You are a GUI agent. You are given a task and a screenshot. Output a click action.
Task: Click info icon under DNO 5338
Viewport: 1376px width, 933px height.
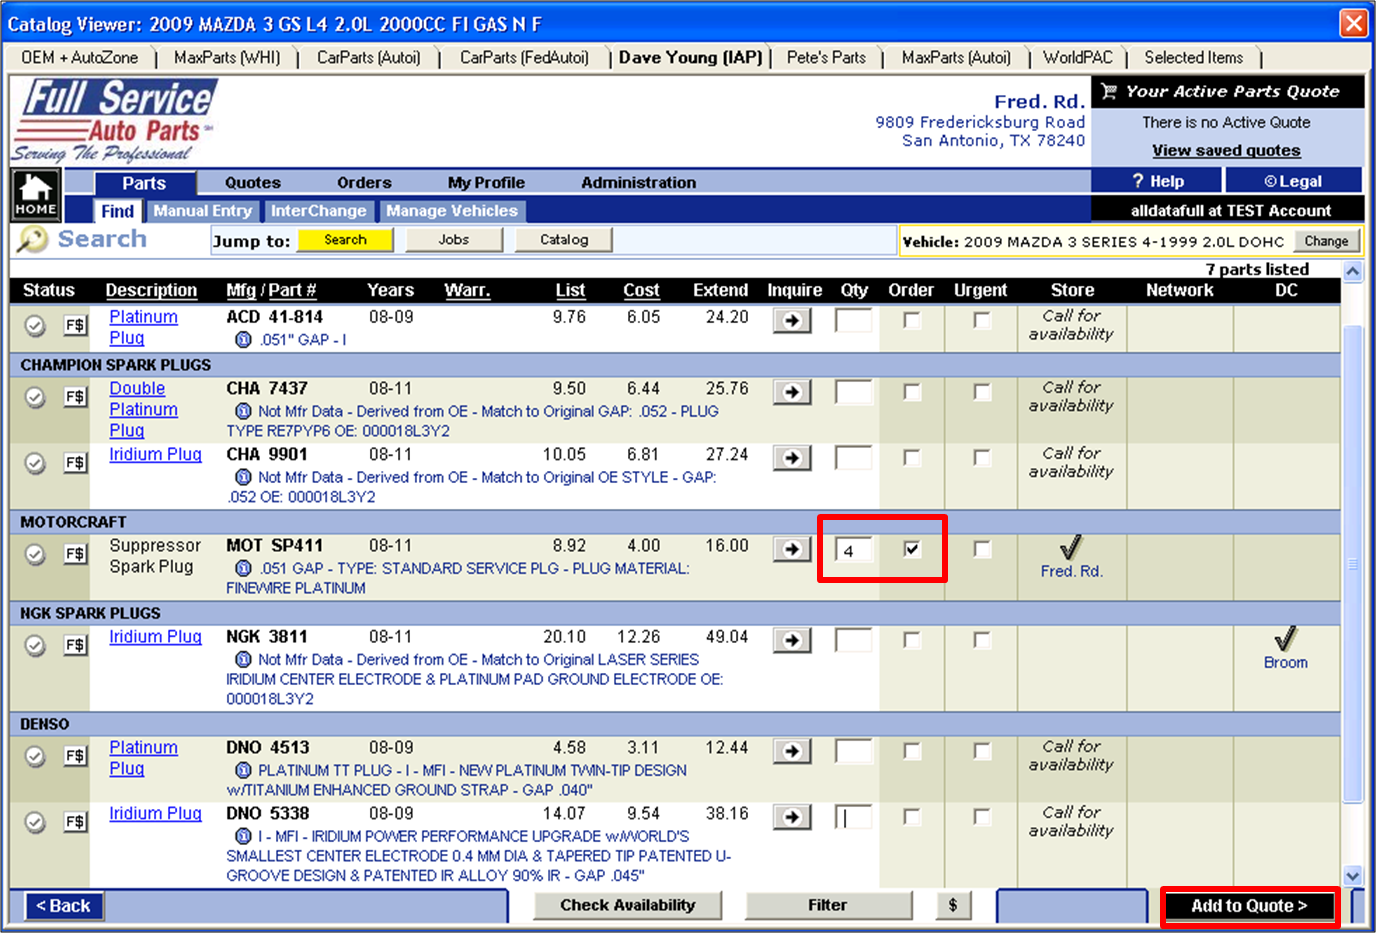coord(243,836)
